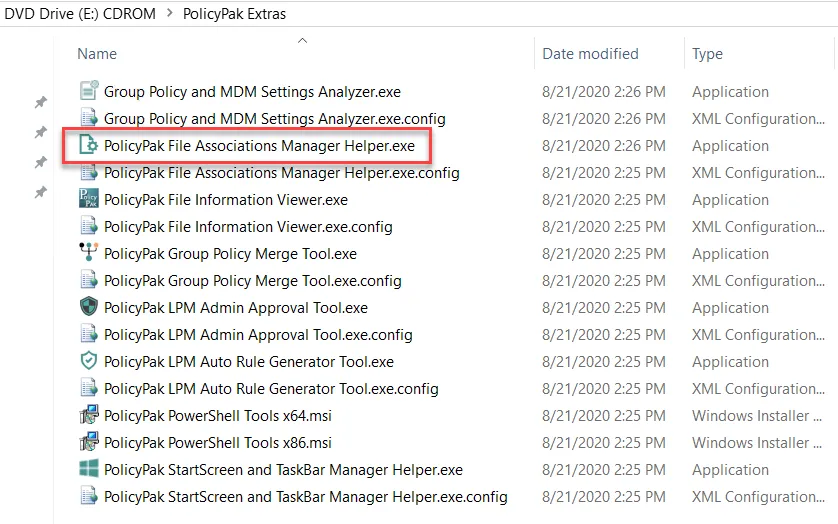Click the icon of Group Policy and MDM Settings Analyzer.exe.config
This screenshot has height=524, width=838.
pyautogui.click(x=89, y=118)
